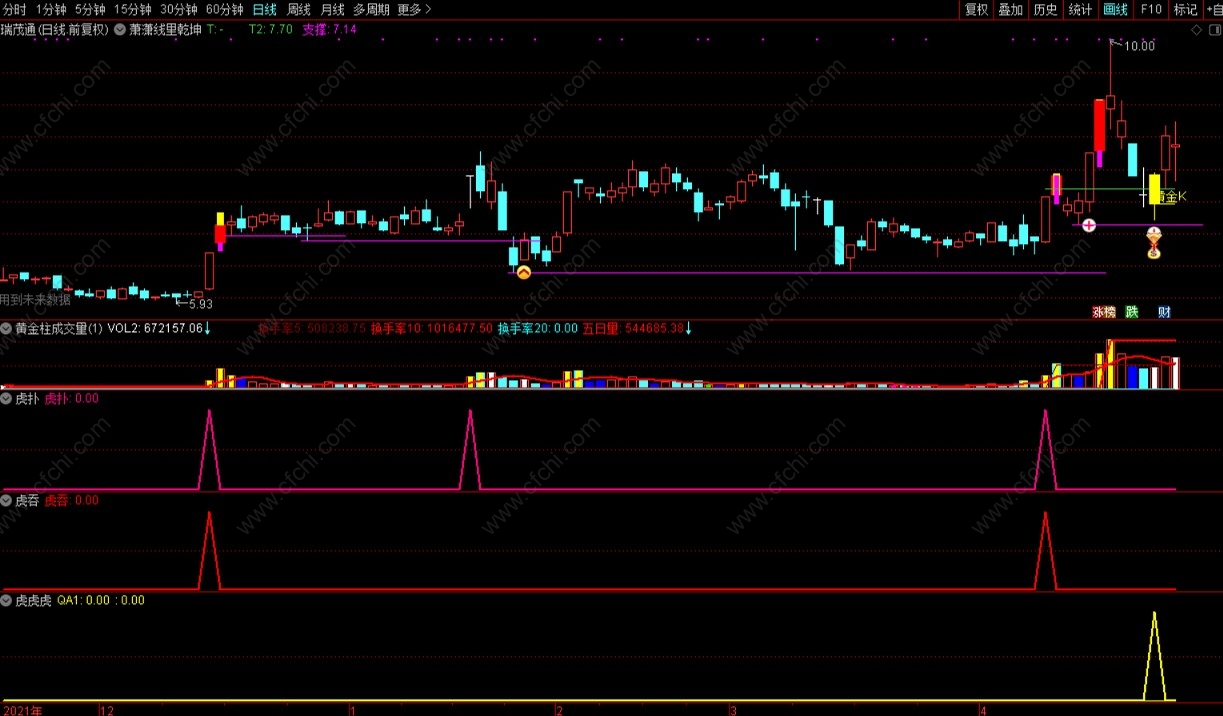
Task: Collapse the 虎虎虎 indicator panel
Action: coord(6,601)
